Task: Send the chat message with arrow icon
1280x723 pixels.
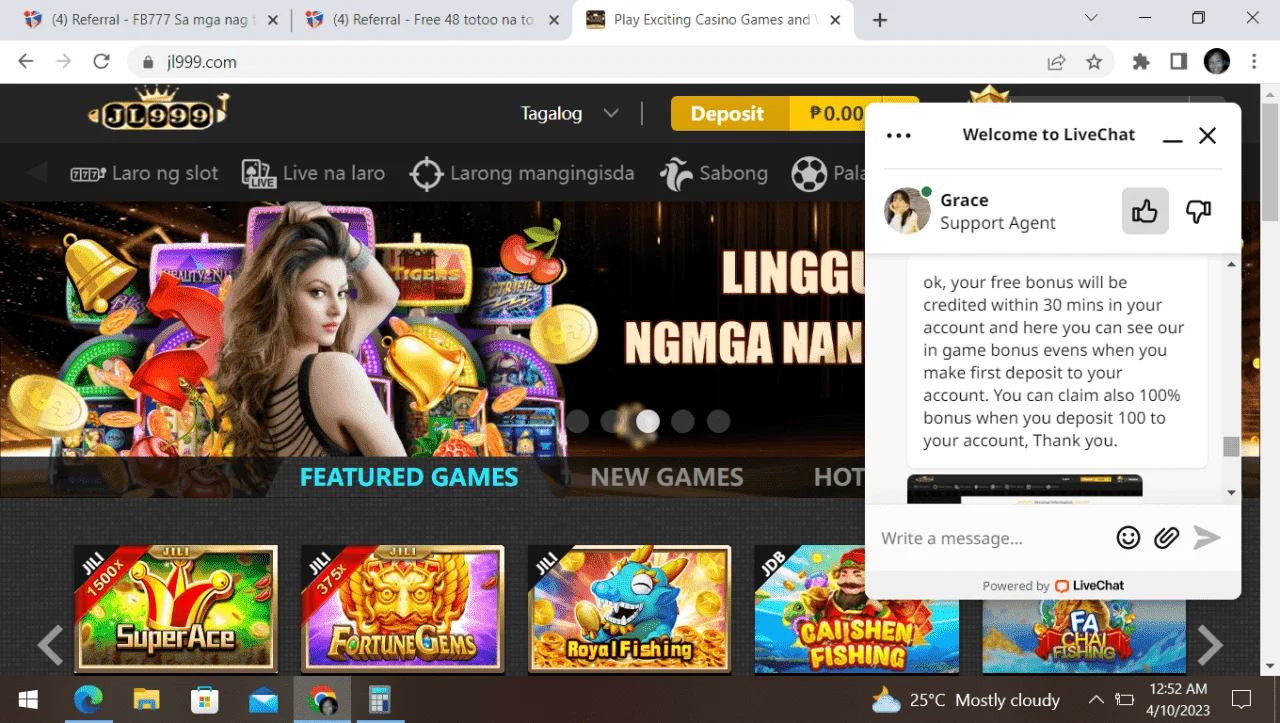Action: [1207, 538]
